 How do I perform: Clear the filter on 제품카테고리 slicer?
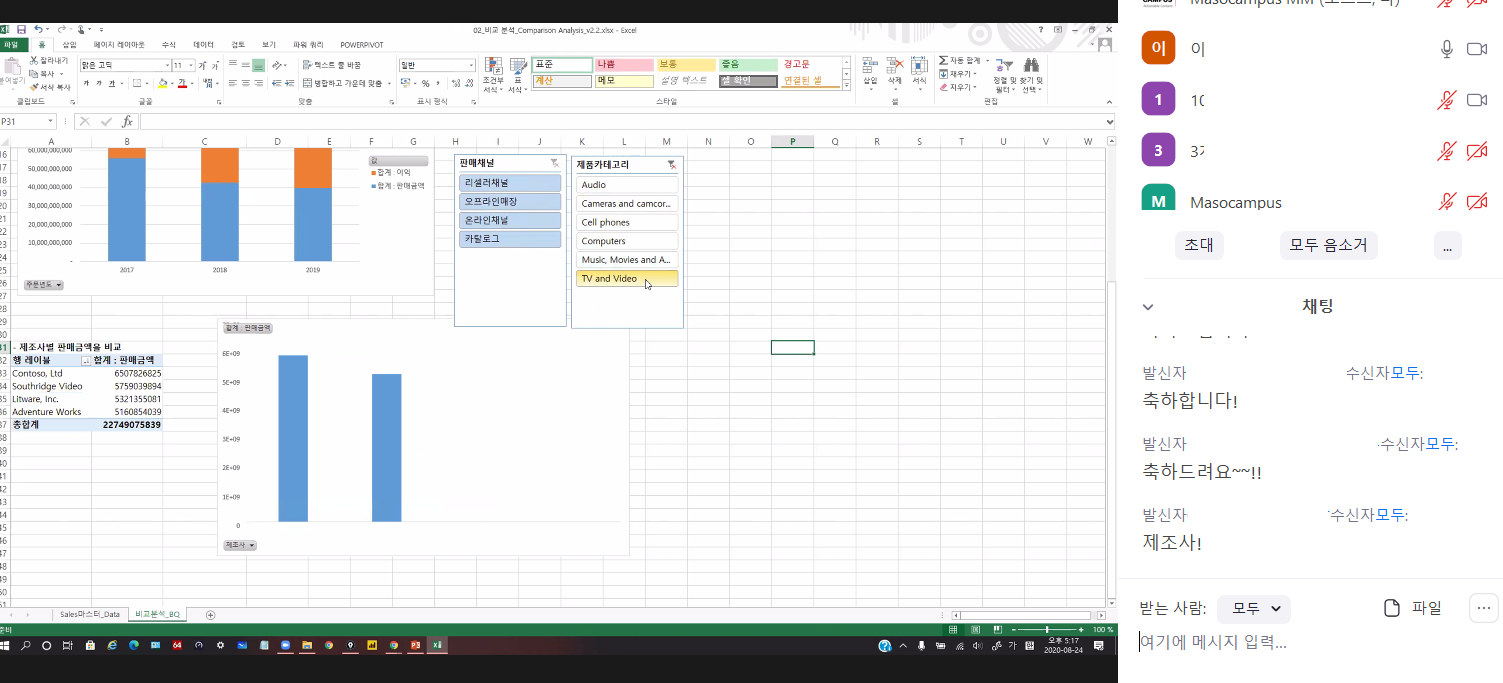pos(672,164)
